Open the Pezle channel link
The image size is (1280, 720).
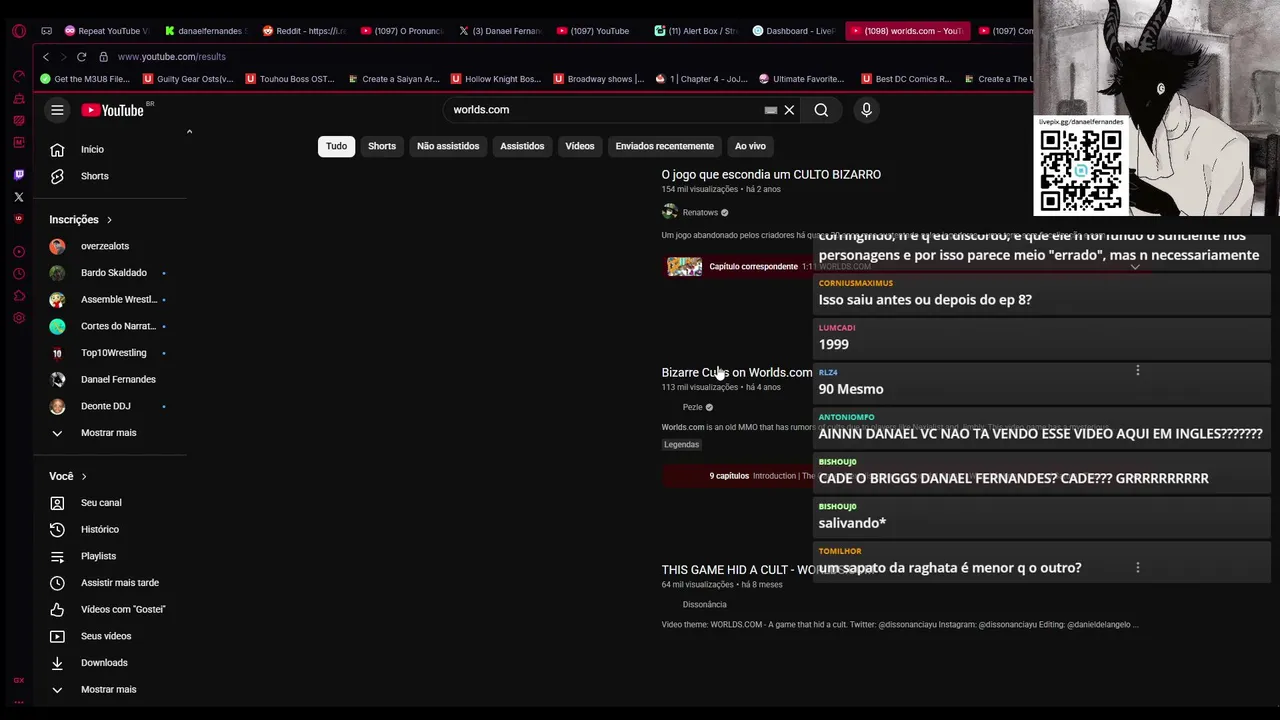[692, 407]
